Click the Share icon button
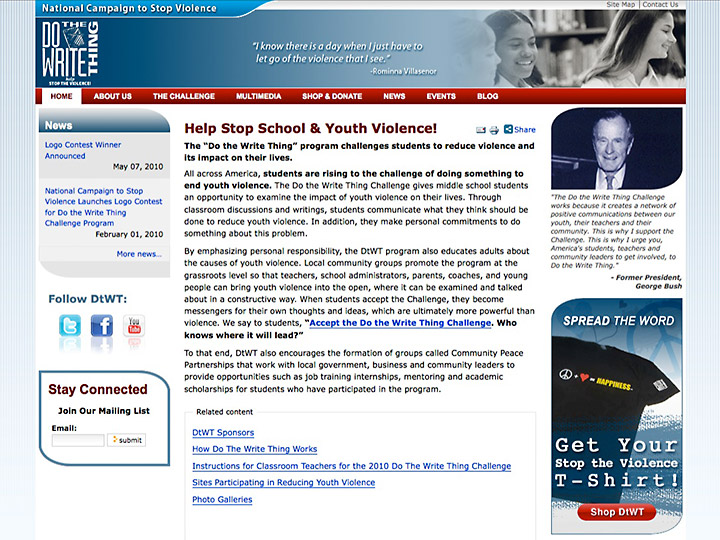Viewport: 720px width, 540px height. point(520,130)
